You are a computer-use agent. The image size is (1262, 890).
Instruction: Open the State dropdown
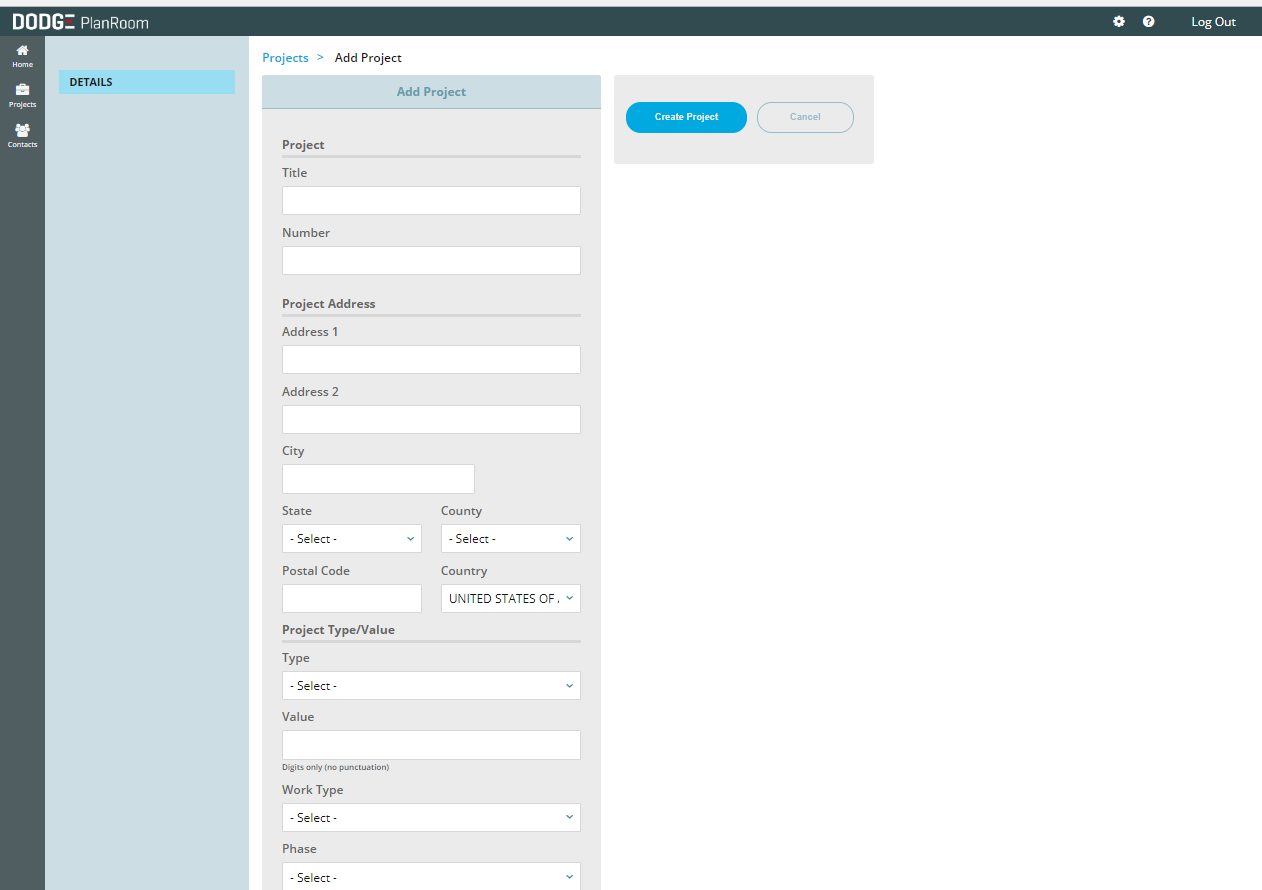(351, 538)
